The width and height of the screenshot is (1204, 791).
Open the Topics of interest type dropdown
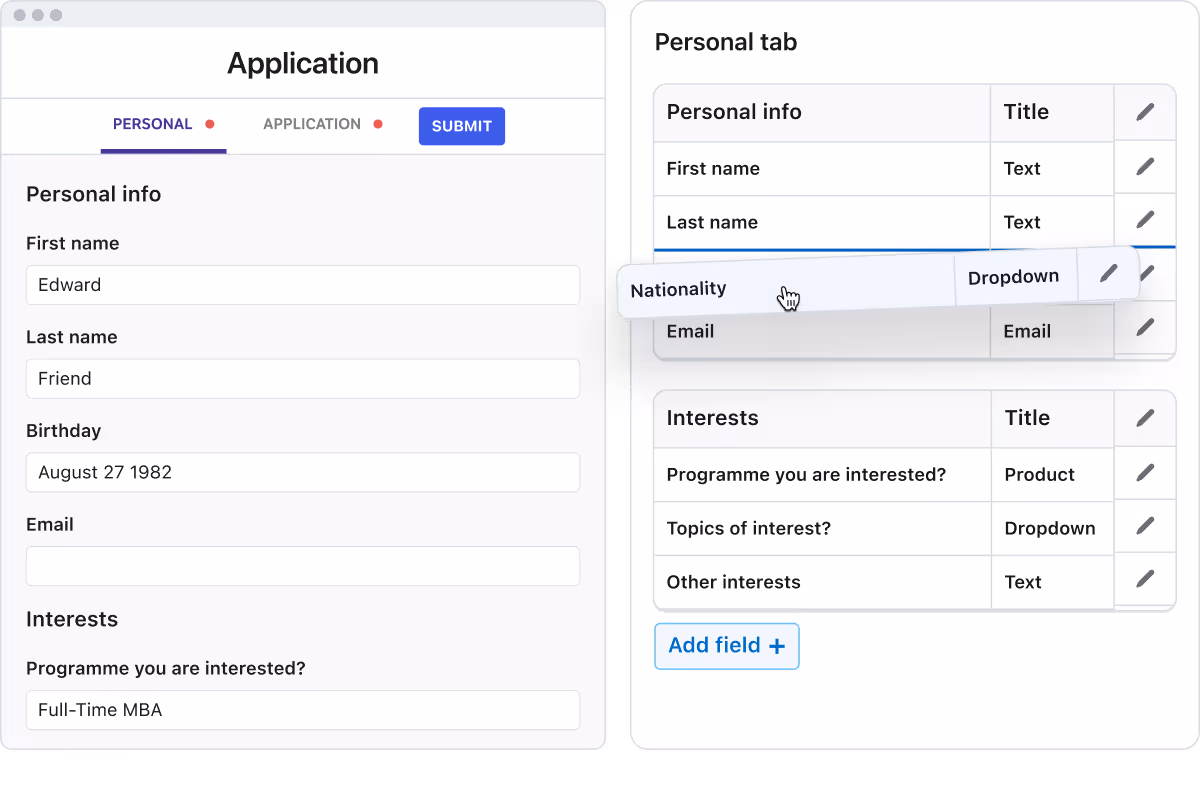pos(1050,528)
